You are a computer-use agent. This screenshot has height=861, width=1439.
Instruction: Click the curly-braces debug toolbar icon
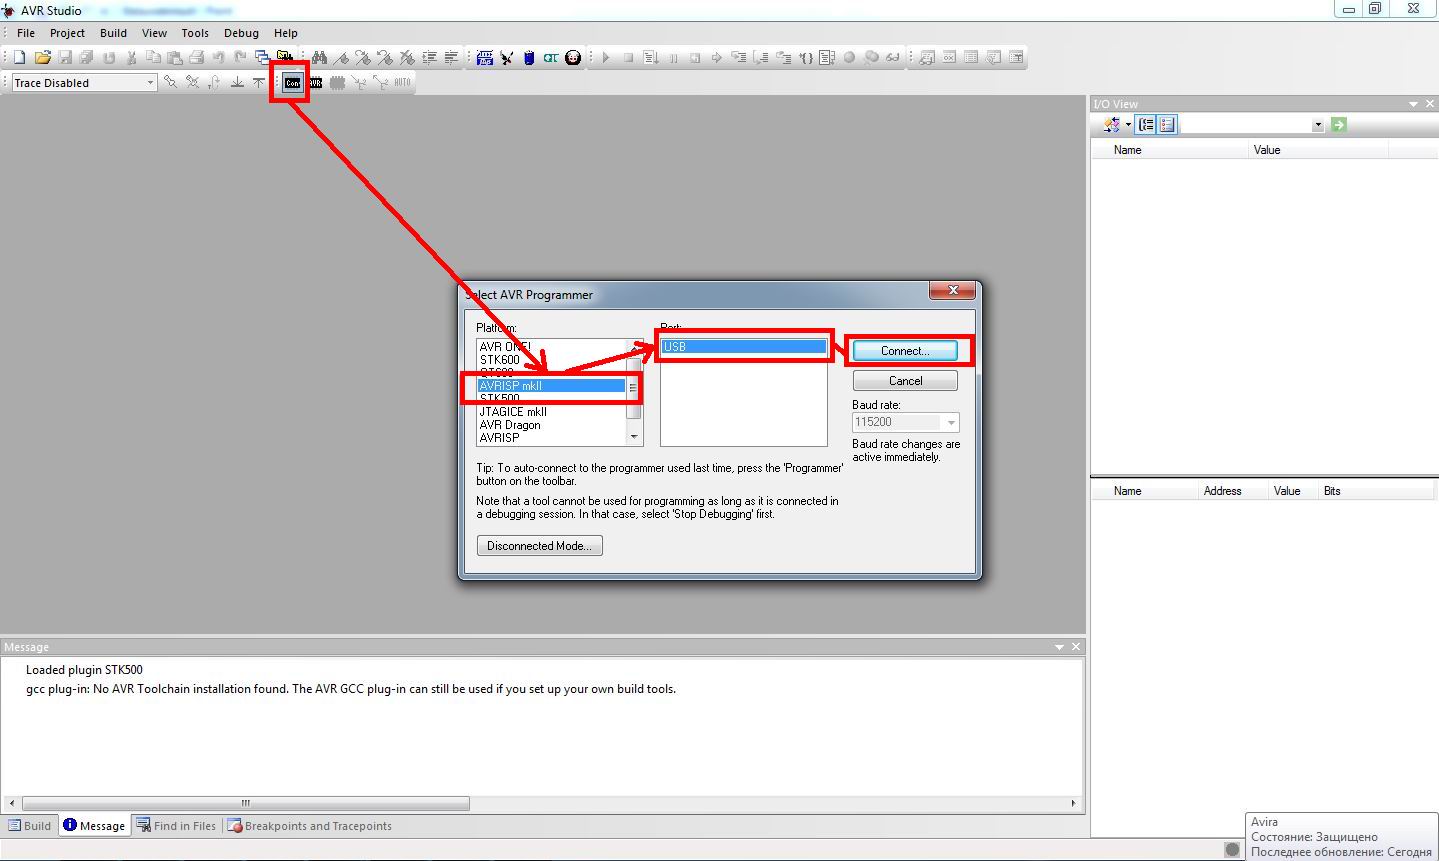tap(806, 58)
